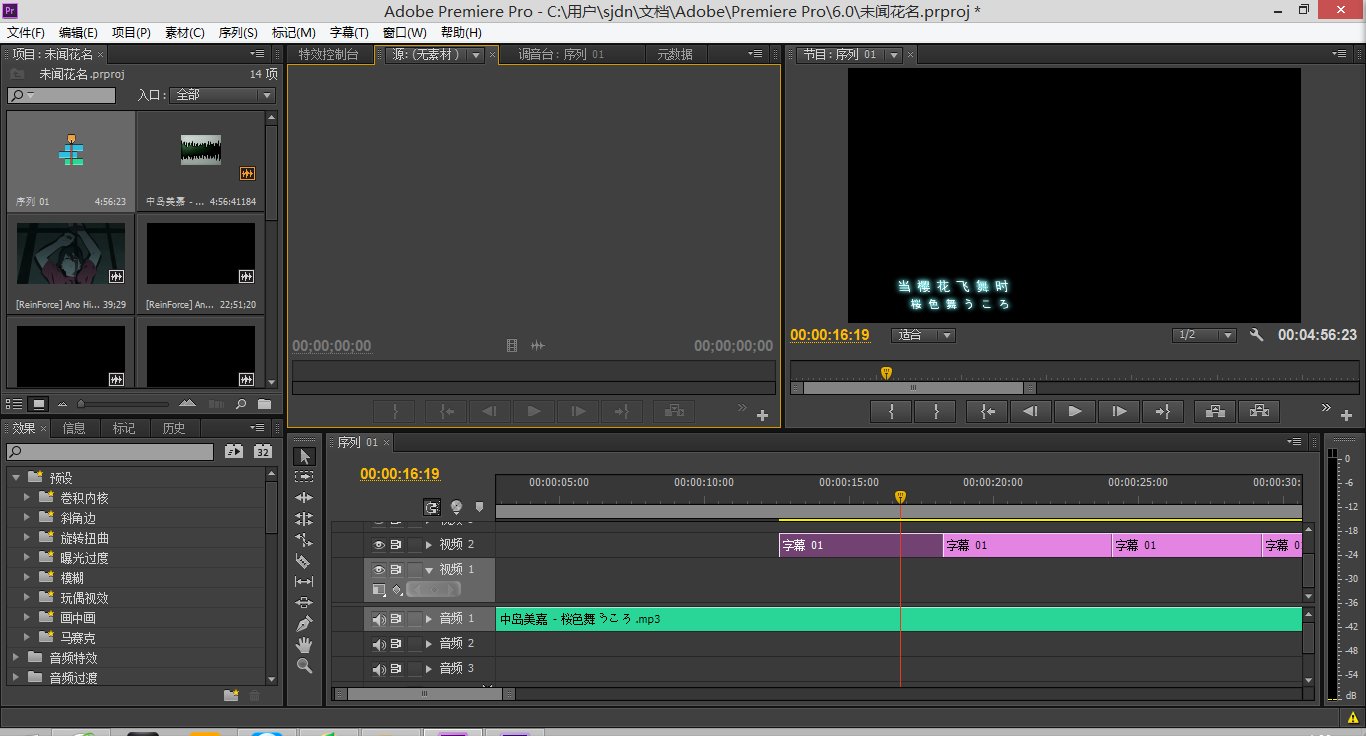Screen dimensions: 1366x736
Task: Switch to the 历史 tab
Action: pos(174,428)
